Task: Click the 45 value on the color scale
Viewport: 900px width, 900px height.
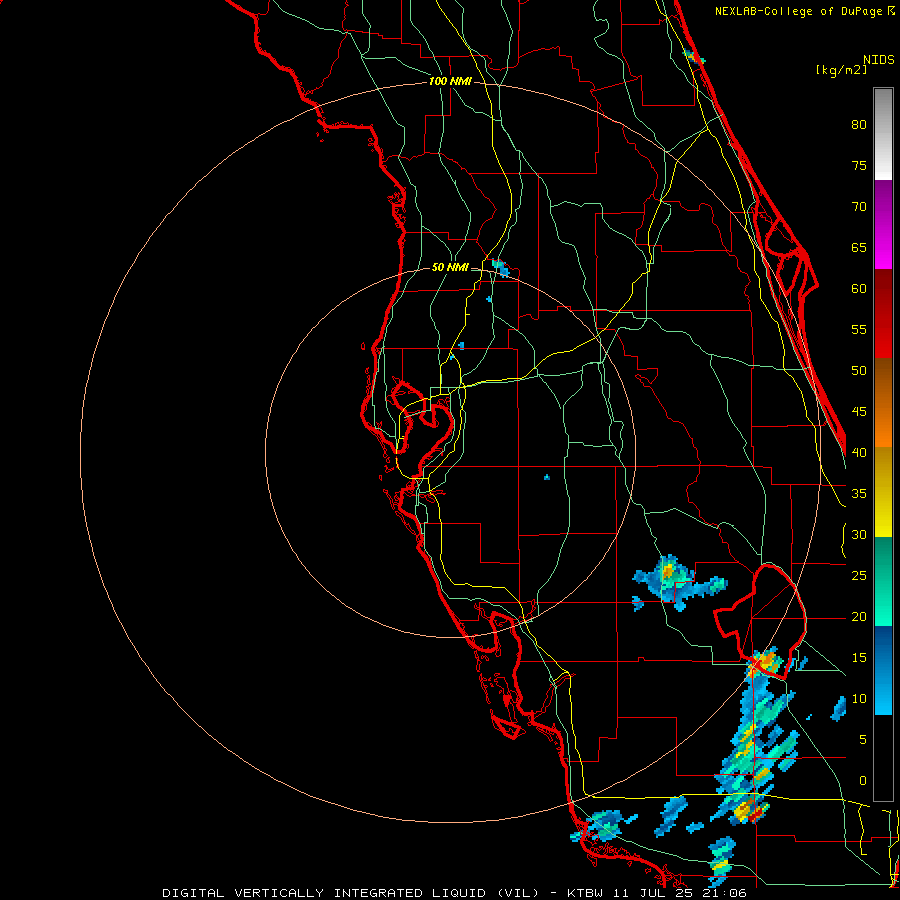Action: (859, 412)
